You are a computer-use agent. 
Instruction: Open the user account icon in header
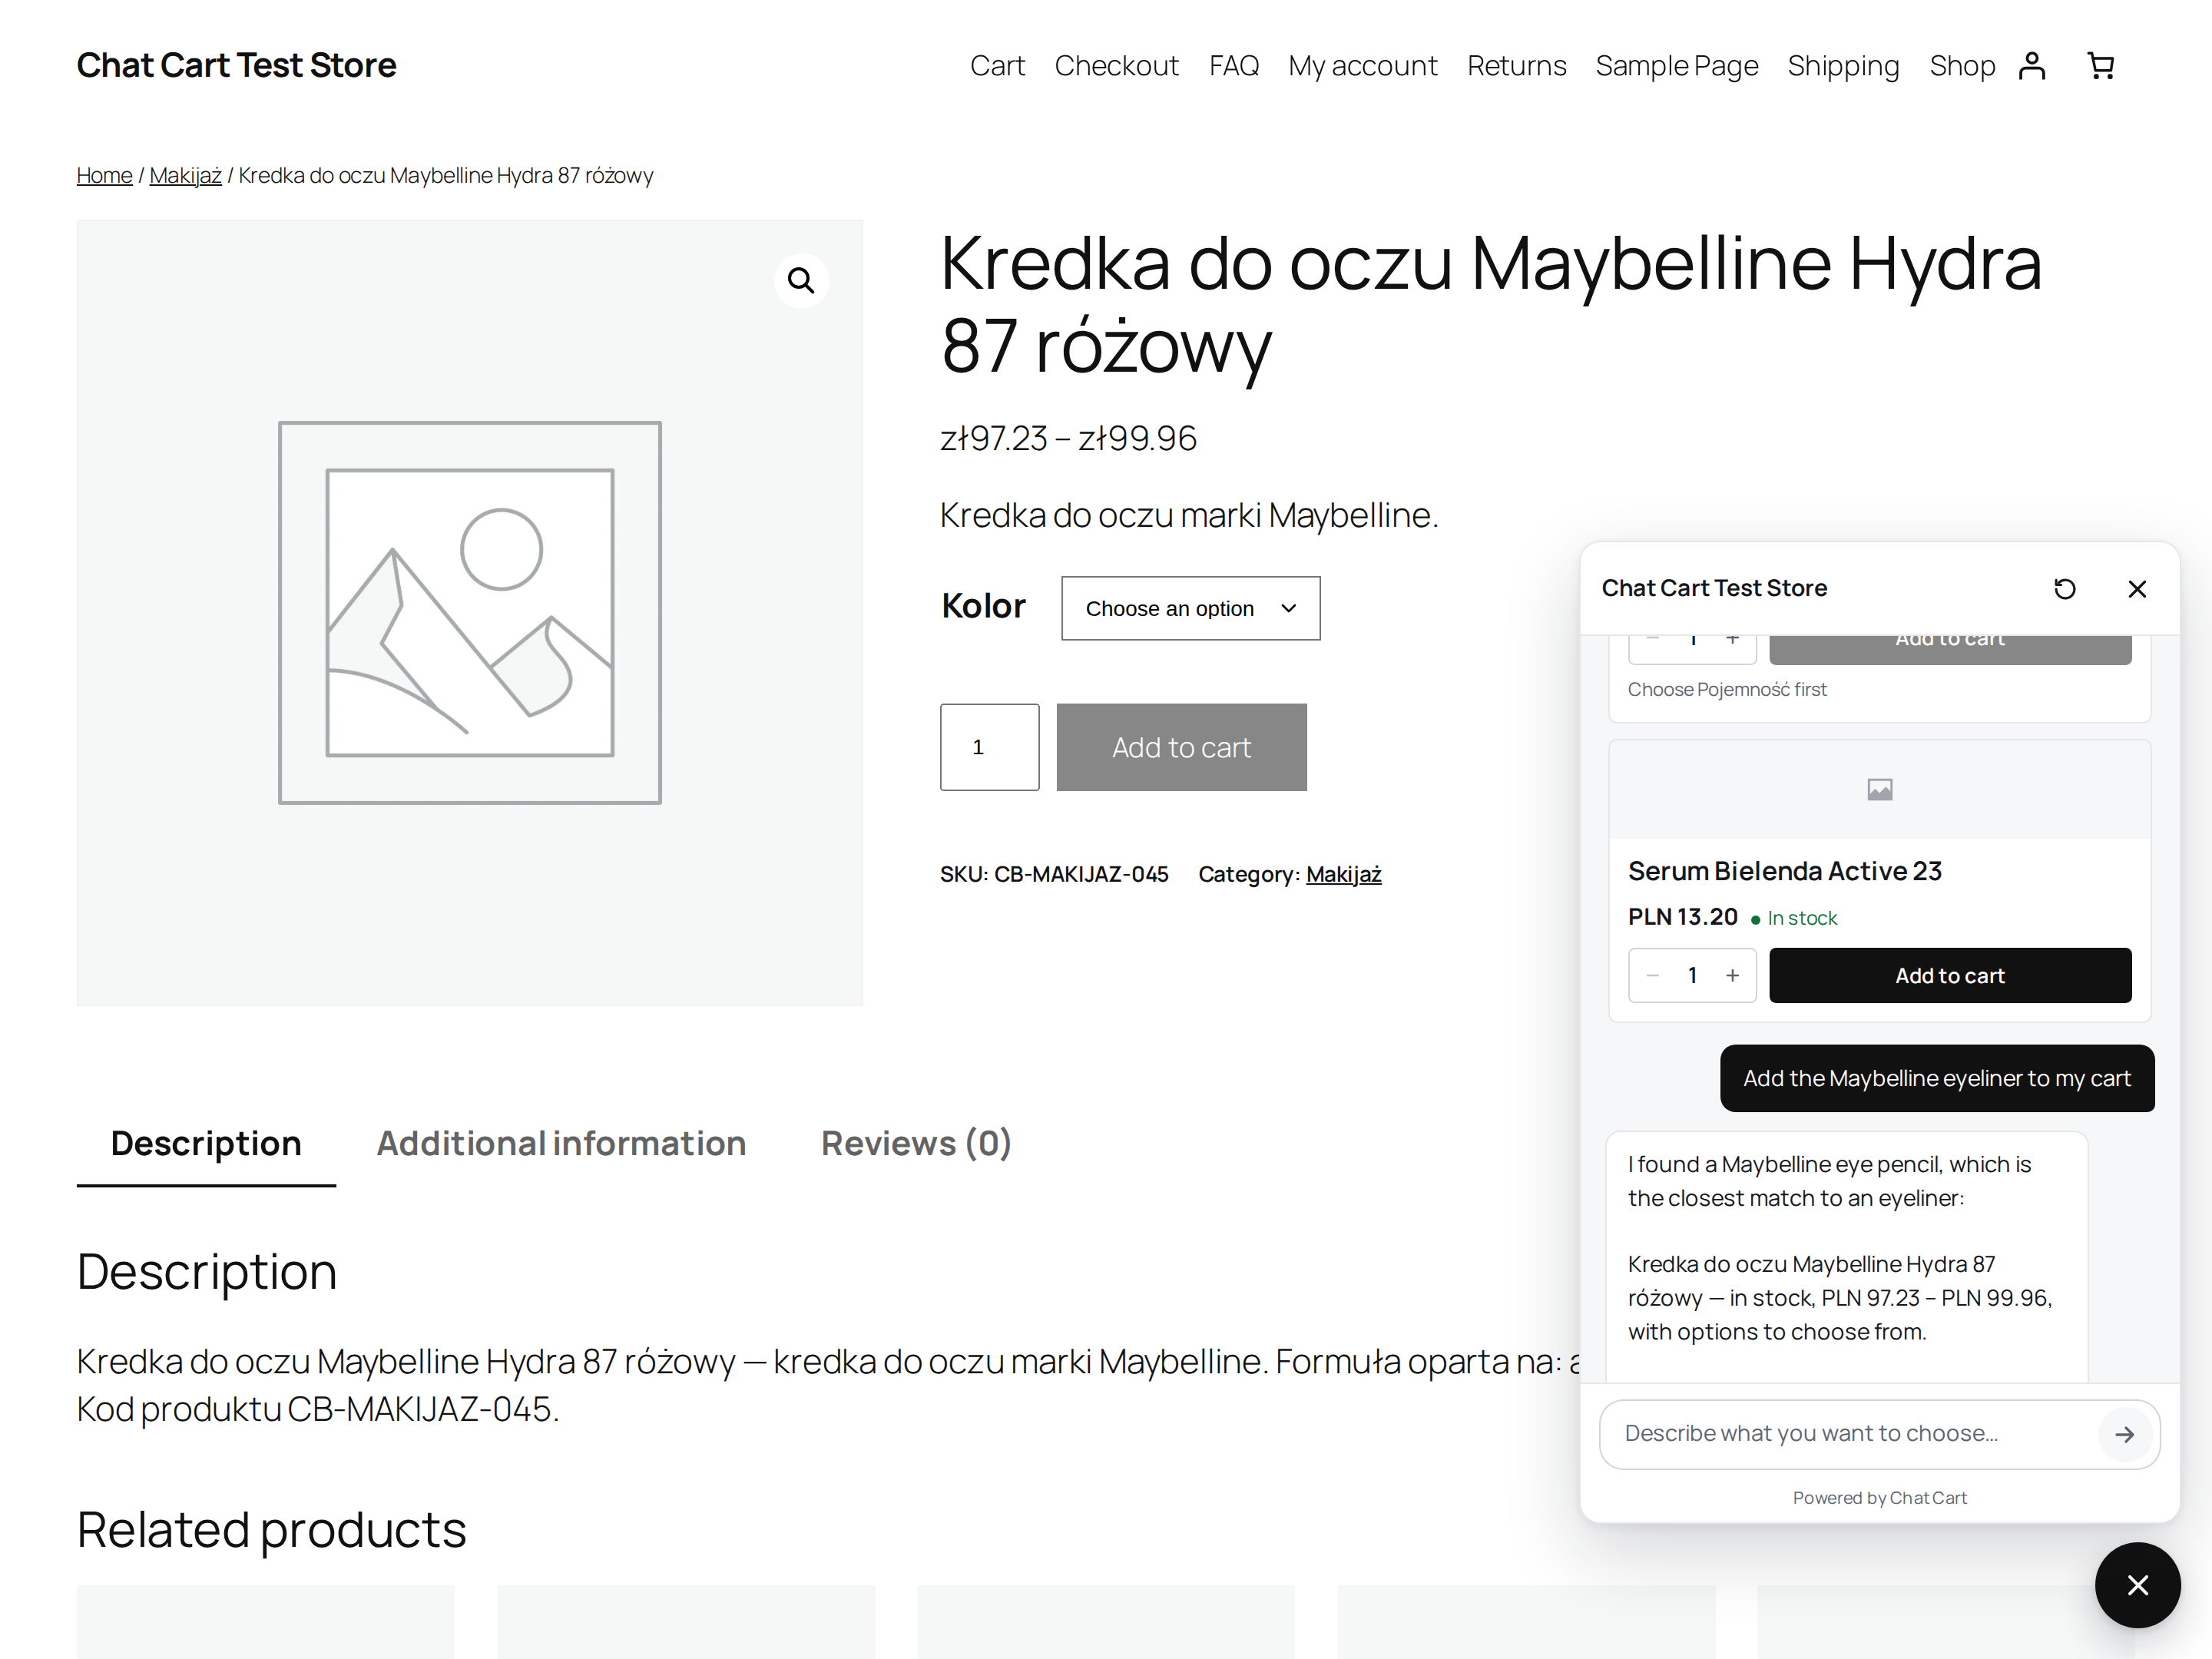(x=2031, y=66)
